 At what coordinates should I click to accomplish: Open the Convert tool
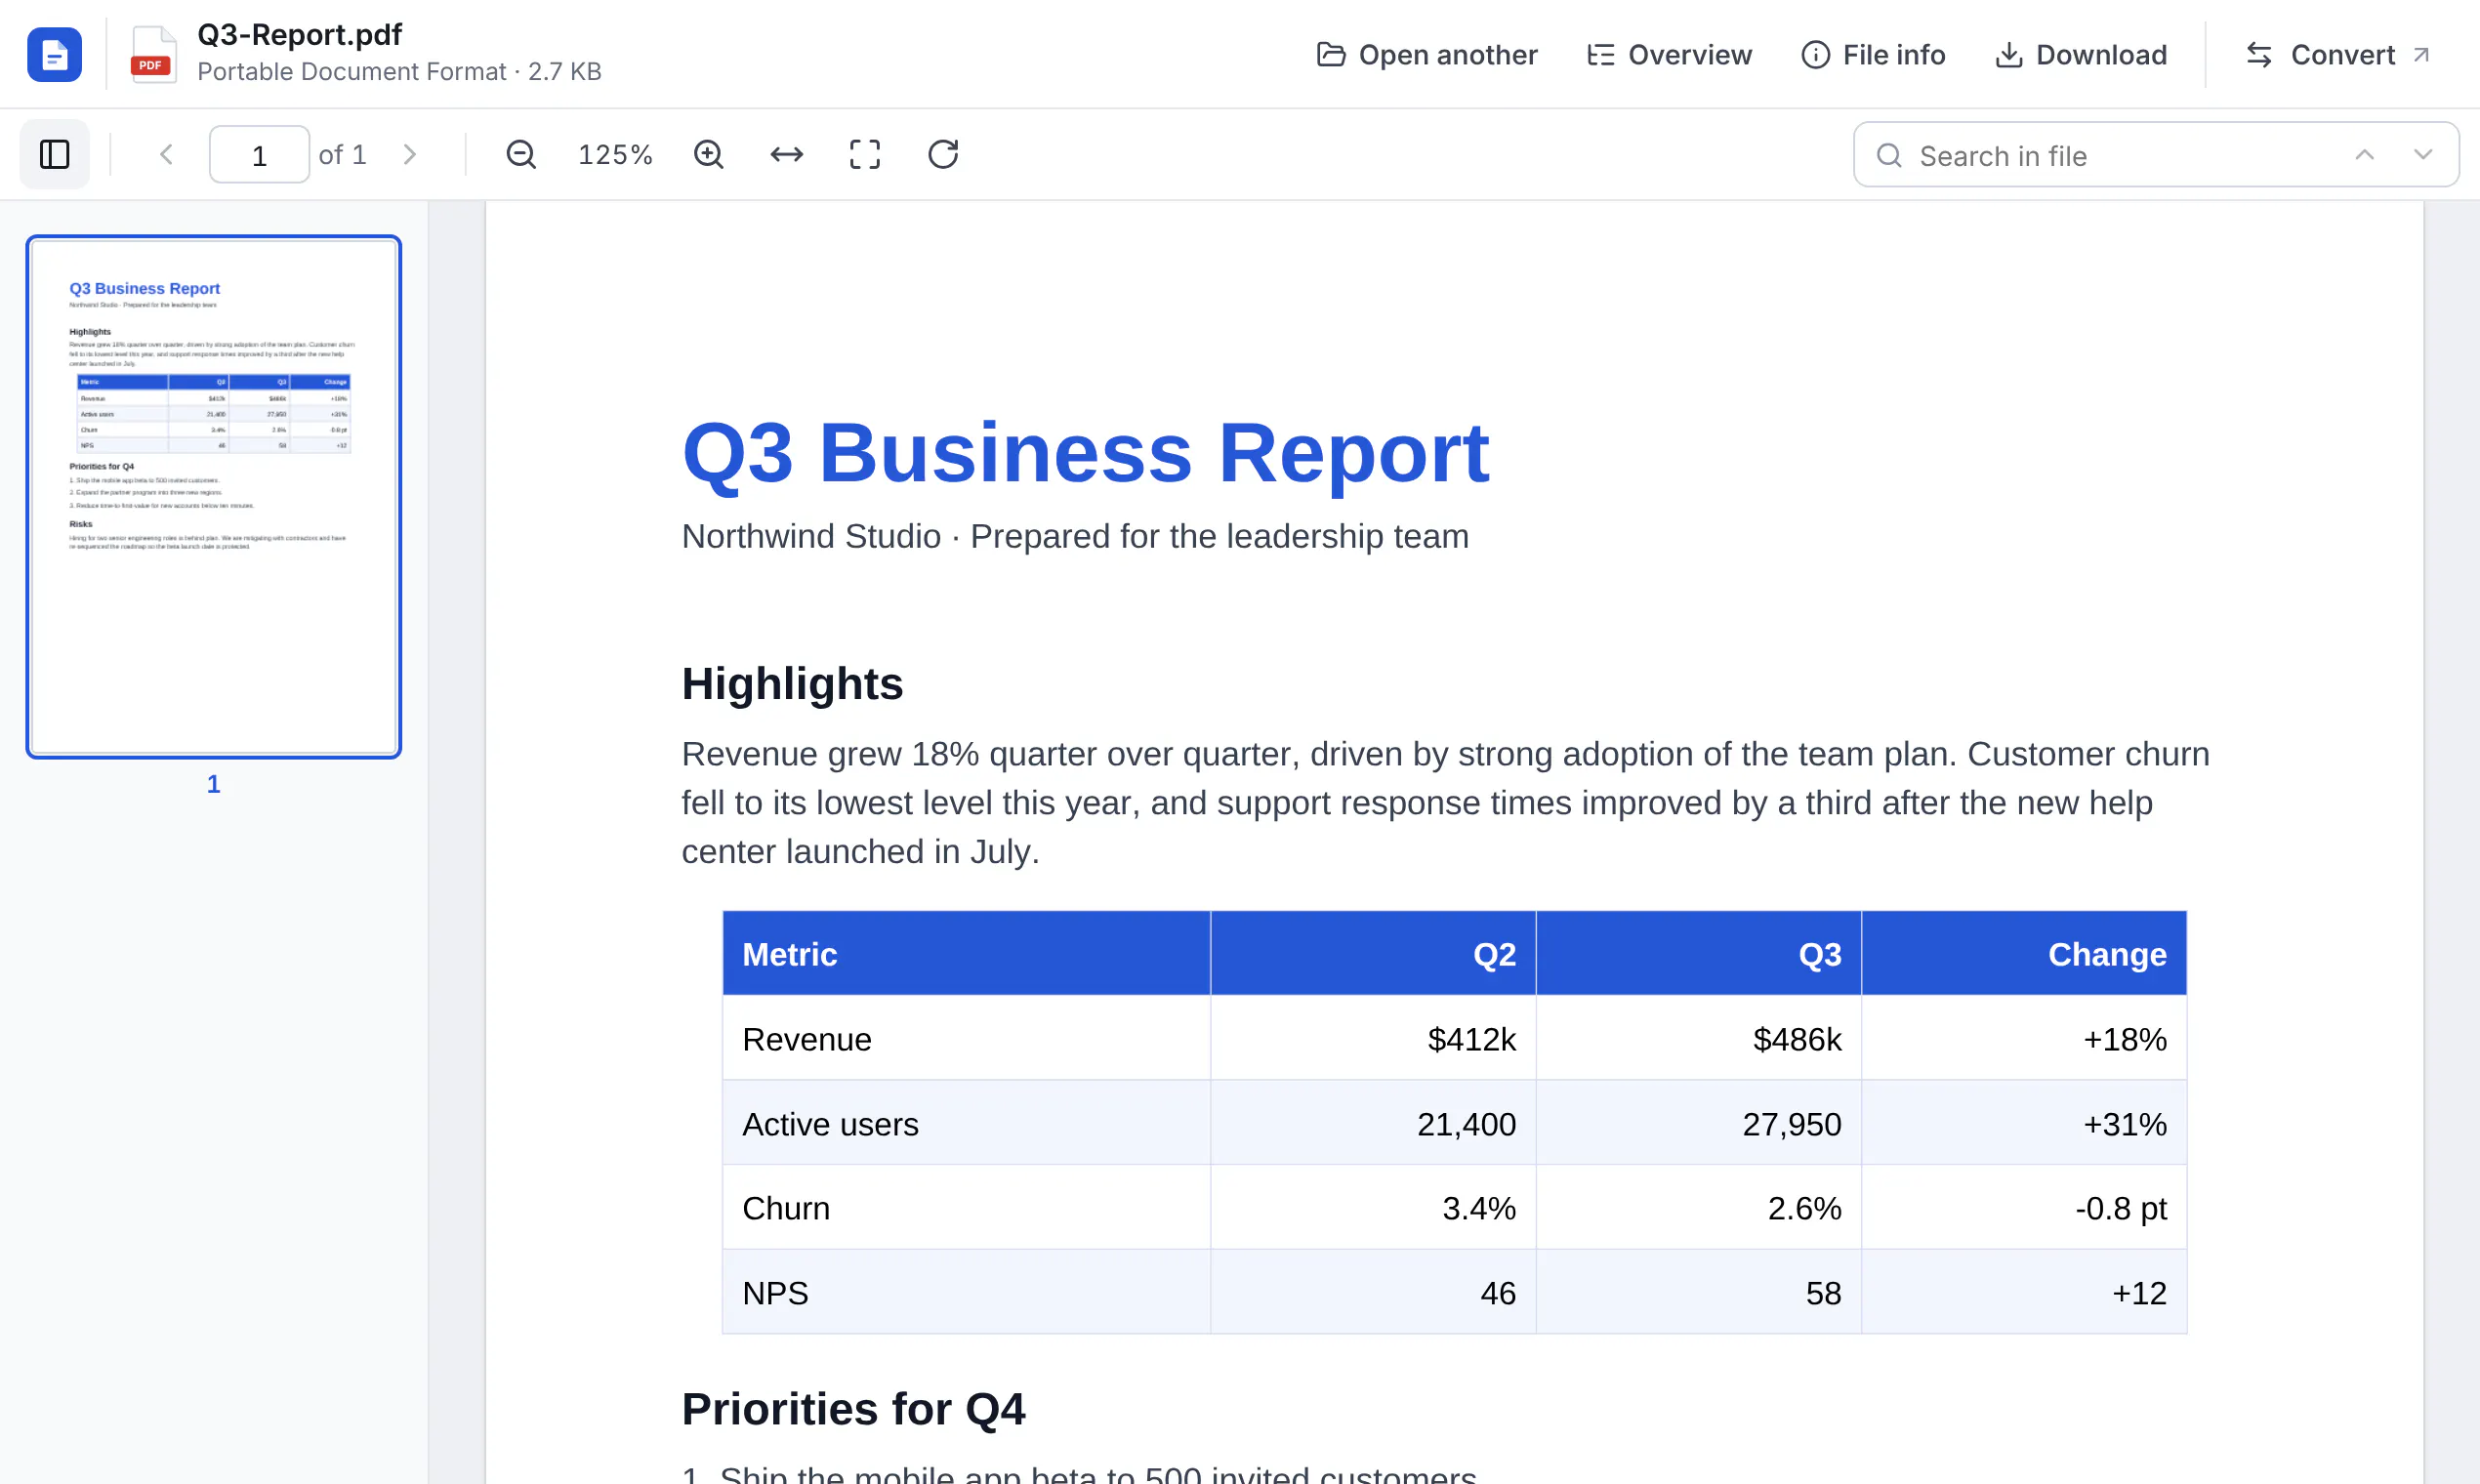pos(2339,54)
